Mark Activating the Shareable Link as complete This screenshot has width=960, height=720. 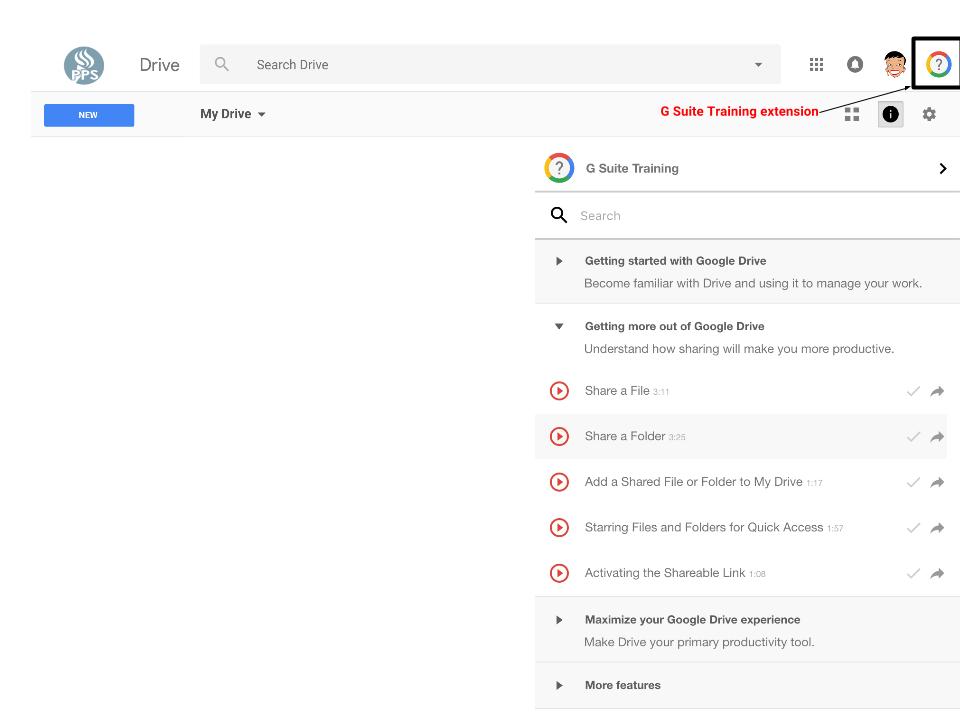pos(912,574)
